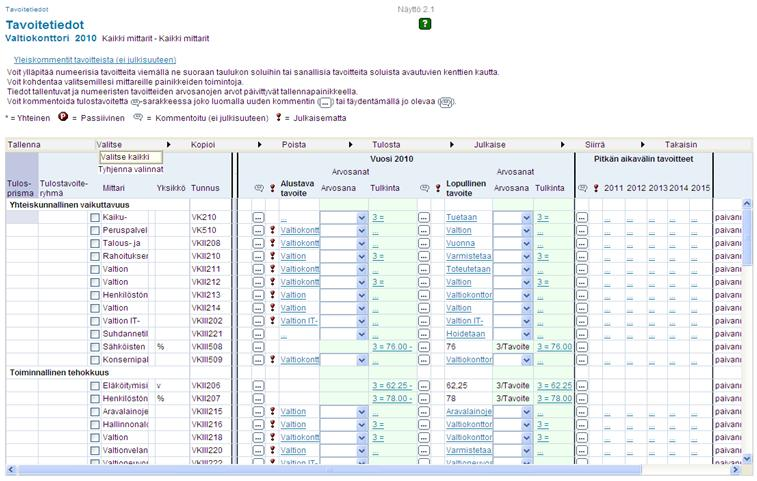757x481 pixels.
Task: Click the table scroll up arrow
Action: click(747, 204)
